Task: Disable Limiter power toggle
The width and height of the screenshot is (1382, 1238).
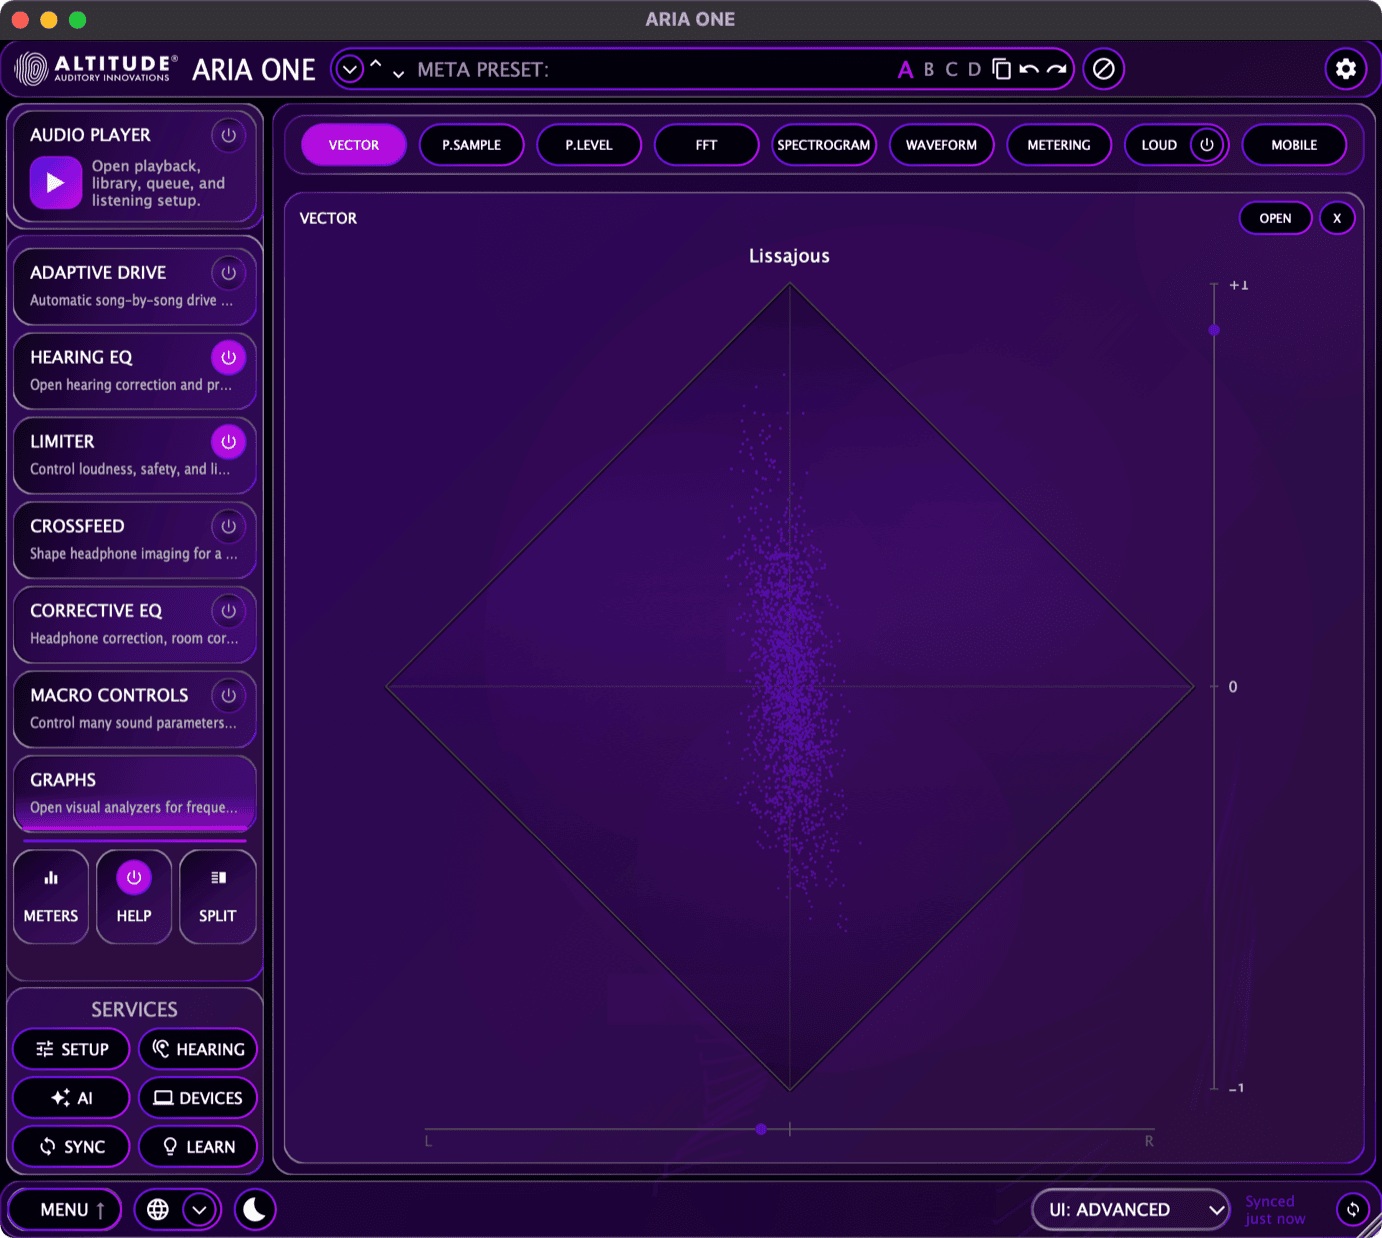Action: (228, 441)
